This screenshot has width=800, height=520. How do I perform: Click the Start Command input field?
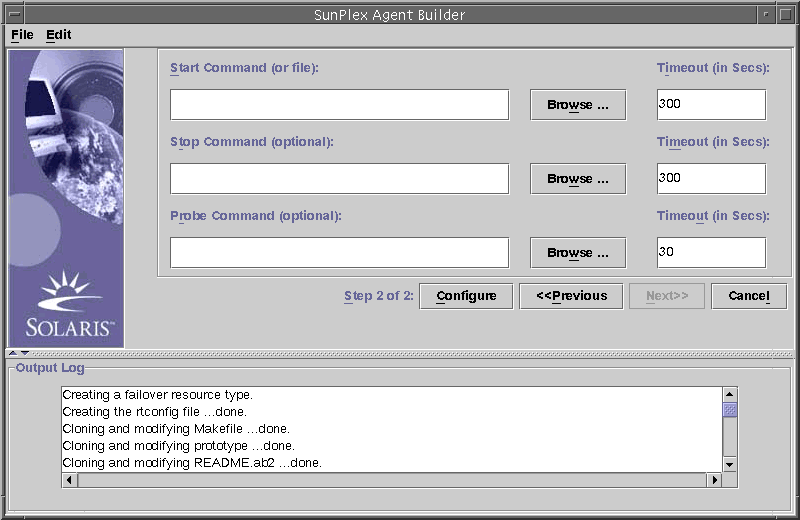point(339,105)
